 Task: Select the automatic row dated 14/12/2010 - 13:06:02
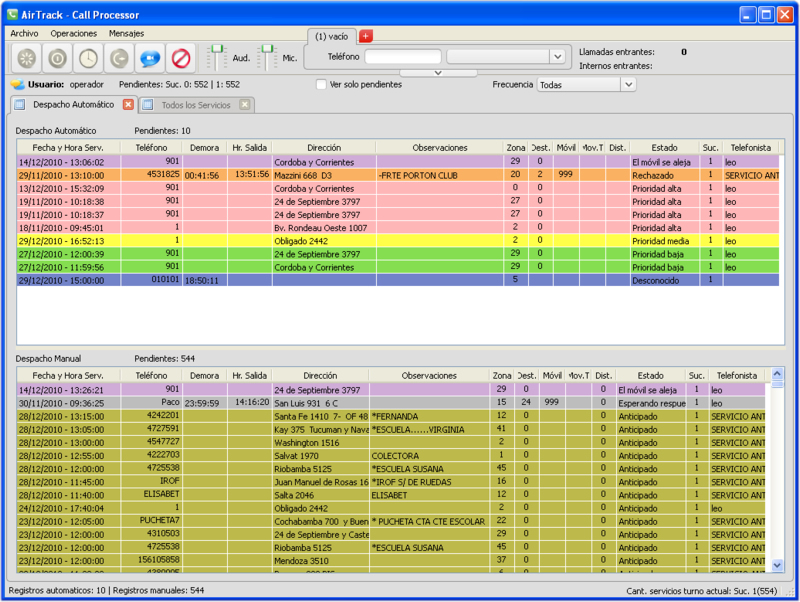(398, 162)
